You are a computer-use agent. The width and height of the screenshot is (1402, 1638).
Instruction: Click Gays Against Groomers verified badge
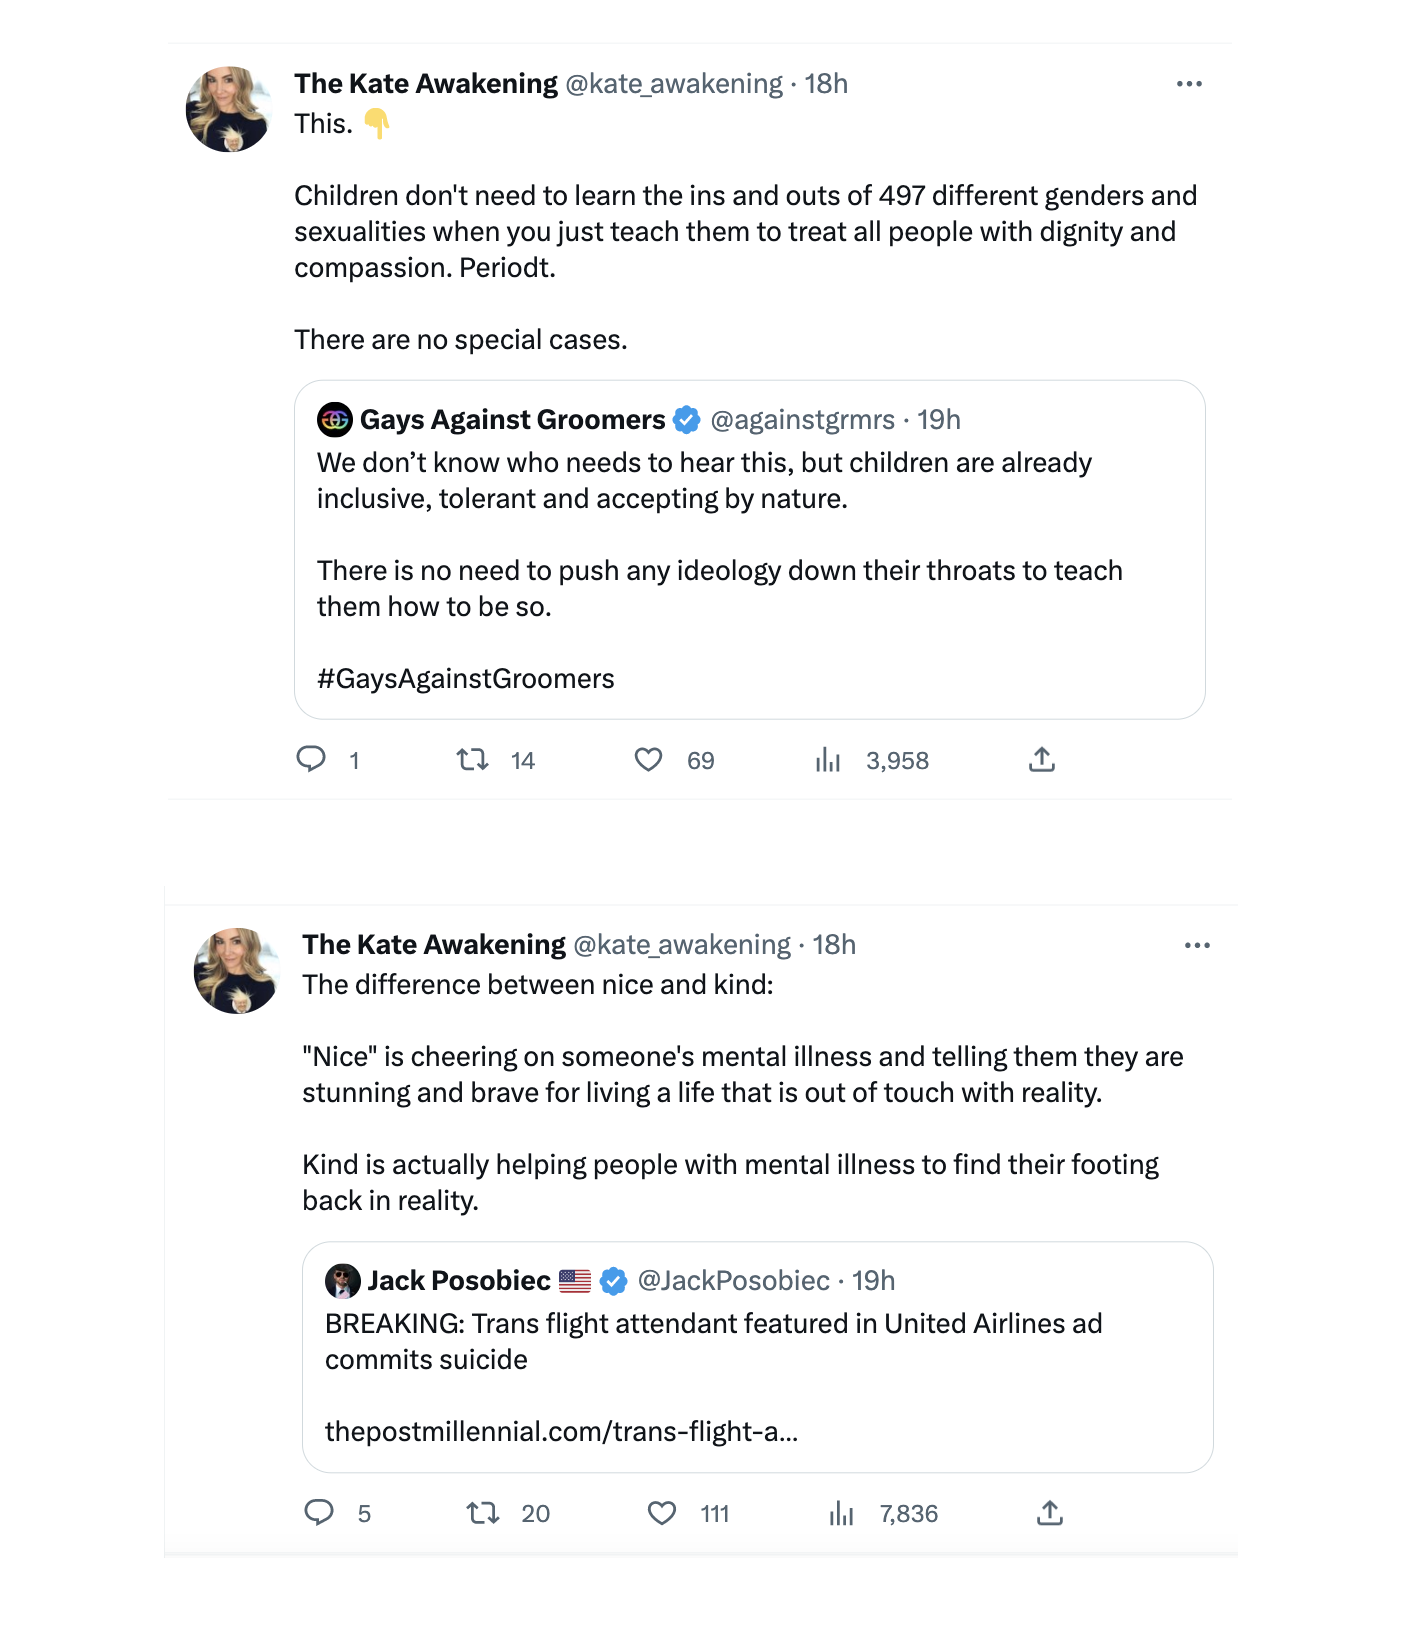click(687, 420)
